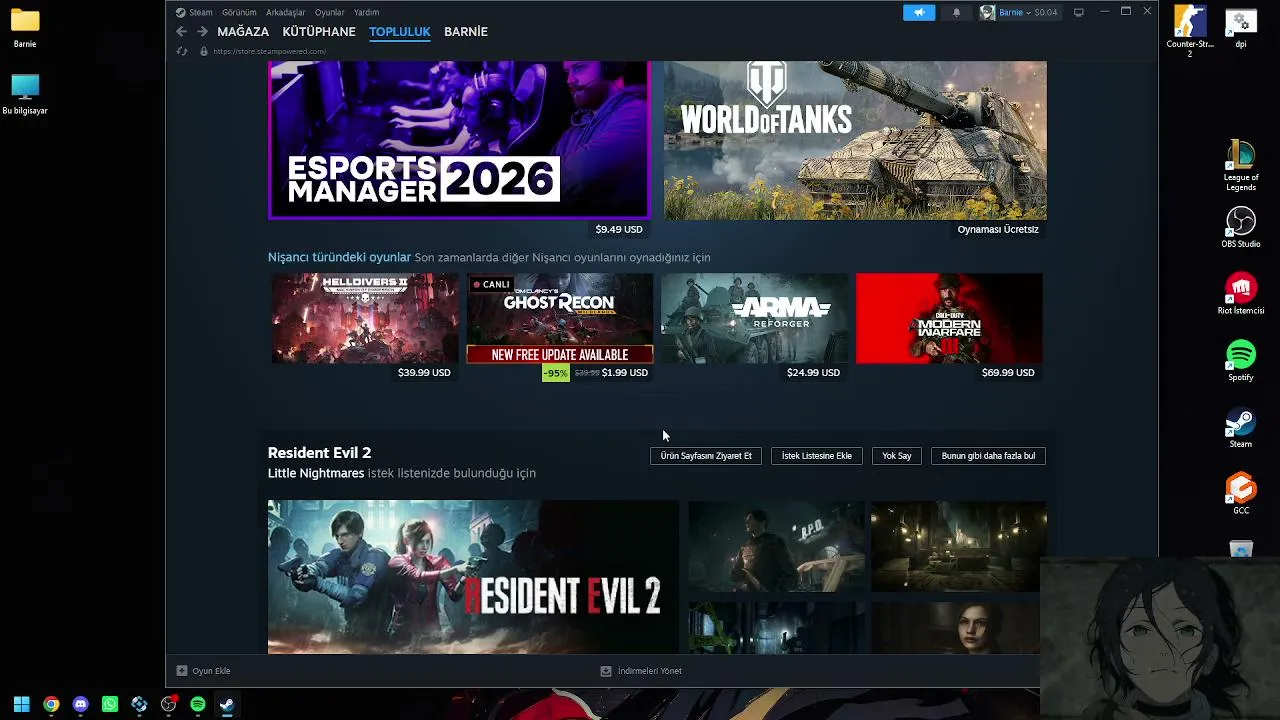Open the Modern Warfare III game capsule
Screen dimensions: 1280x720
coord(949,318)
